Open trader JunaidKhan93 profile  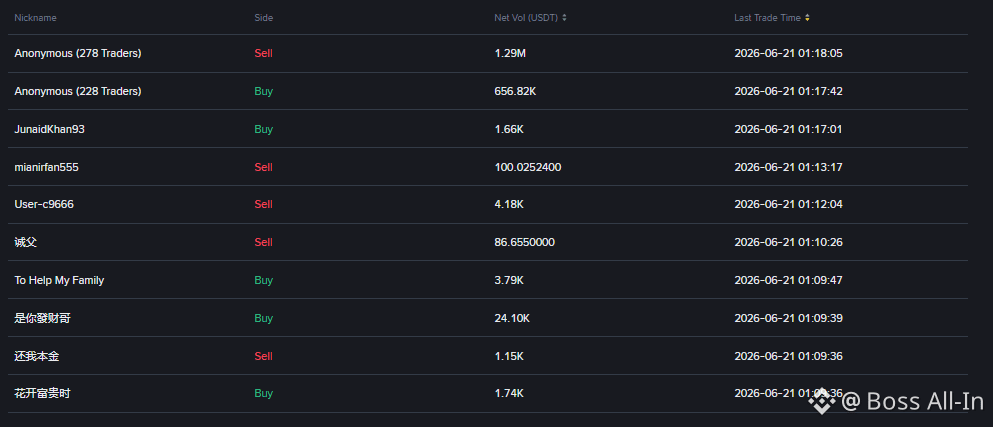tap(49, 129)
